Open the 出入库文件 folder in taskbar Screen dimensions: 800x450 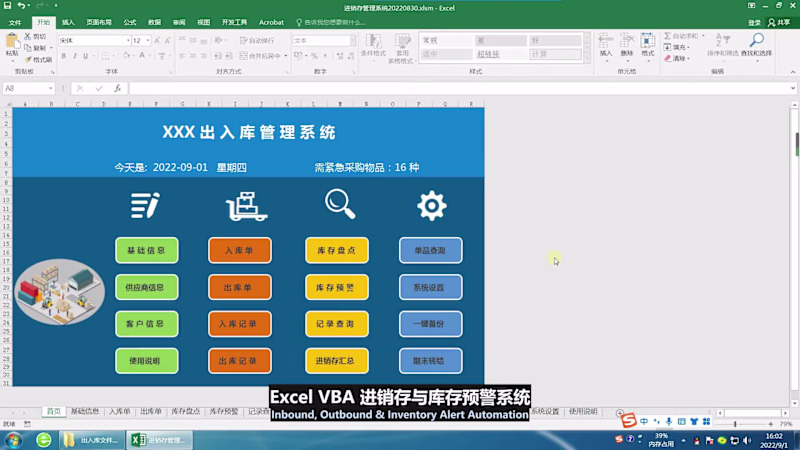[92, 440]
